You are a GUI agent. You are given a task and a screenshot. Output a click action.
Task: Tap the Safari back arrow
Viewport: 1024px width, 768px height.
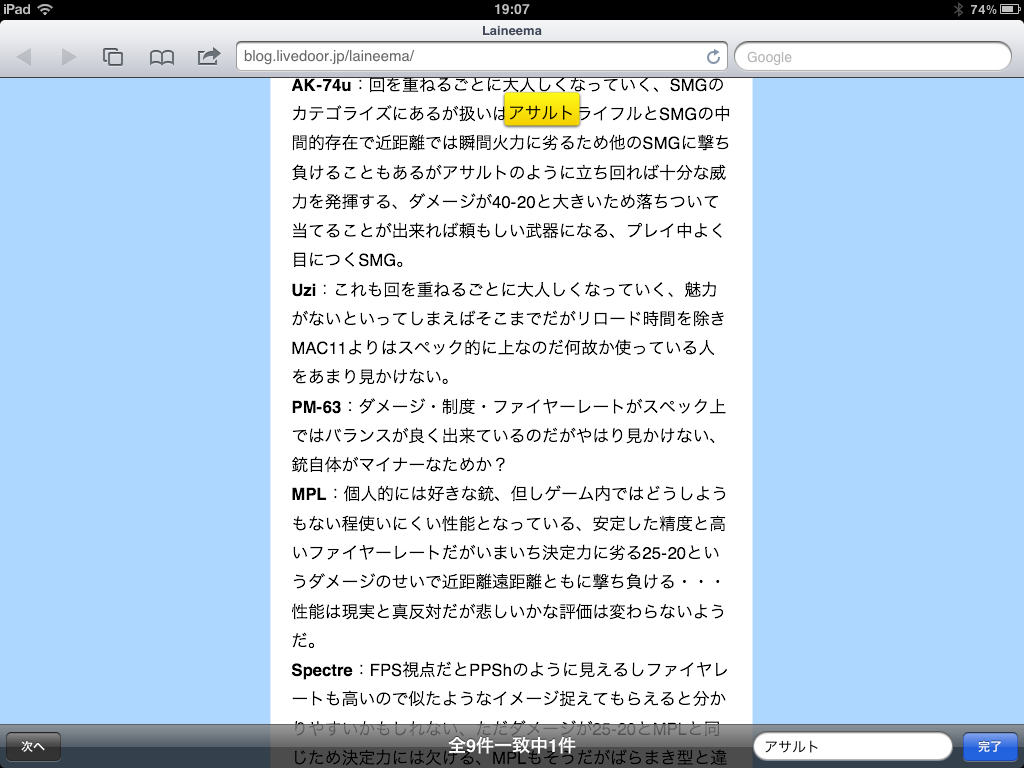pyautogui.click(x=24, y=57)
